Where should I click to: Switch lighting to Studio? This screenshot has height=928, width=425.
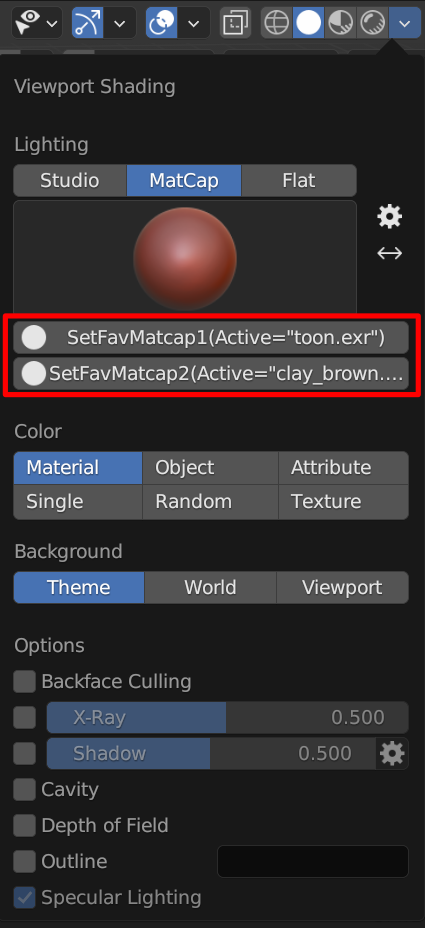[70, 181]
